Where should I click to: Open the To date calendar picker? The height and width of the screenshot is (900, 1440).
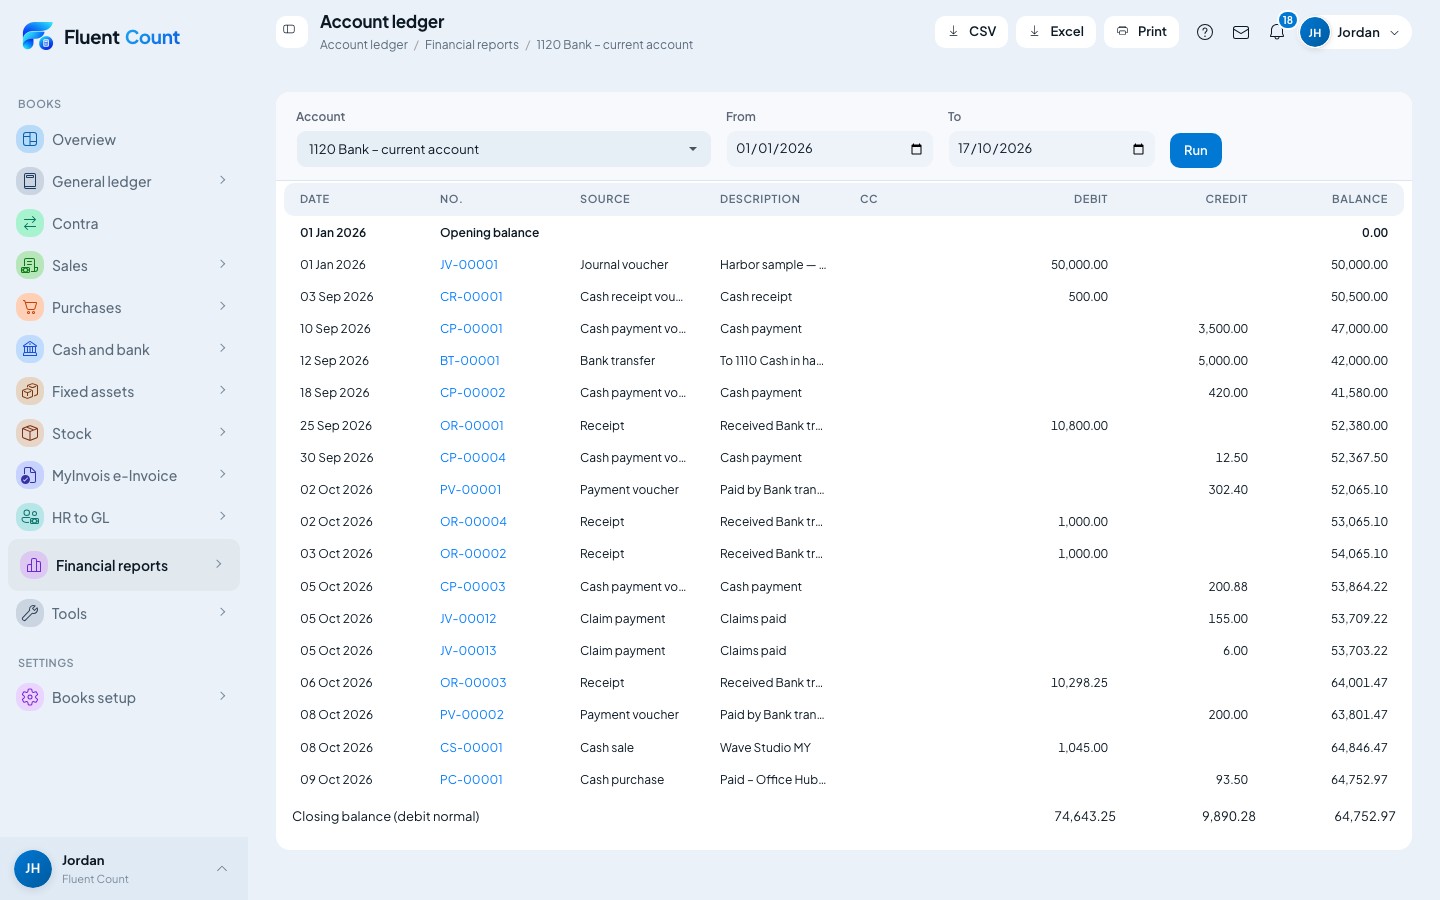[x=1138, y=149]
